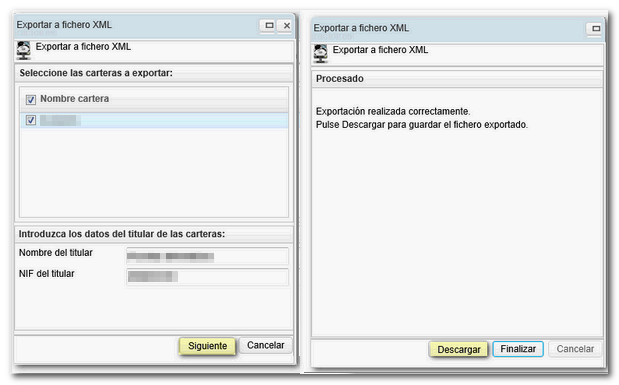Click the left dialog title bar text
The image size is (619, 385).
click(64, 25)
